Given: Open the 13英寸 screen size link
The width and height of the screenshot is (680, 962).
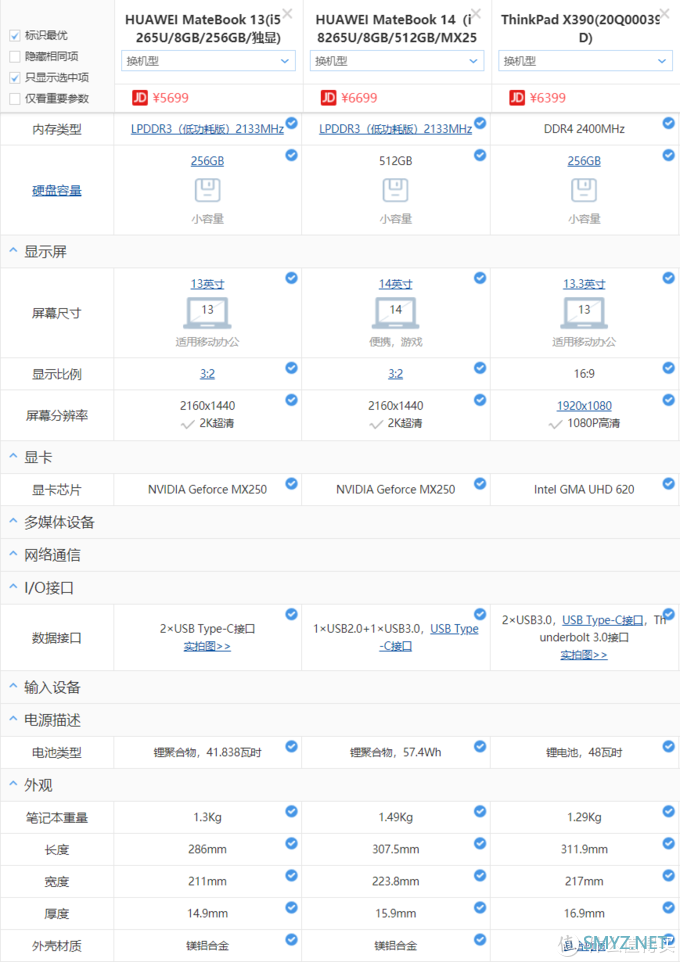Looking at the screenshot, I should point(207,284).
